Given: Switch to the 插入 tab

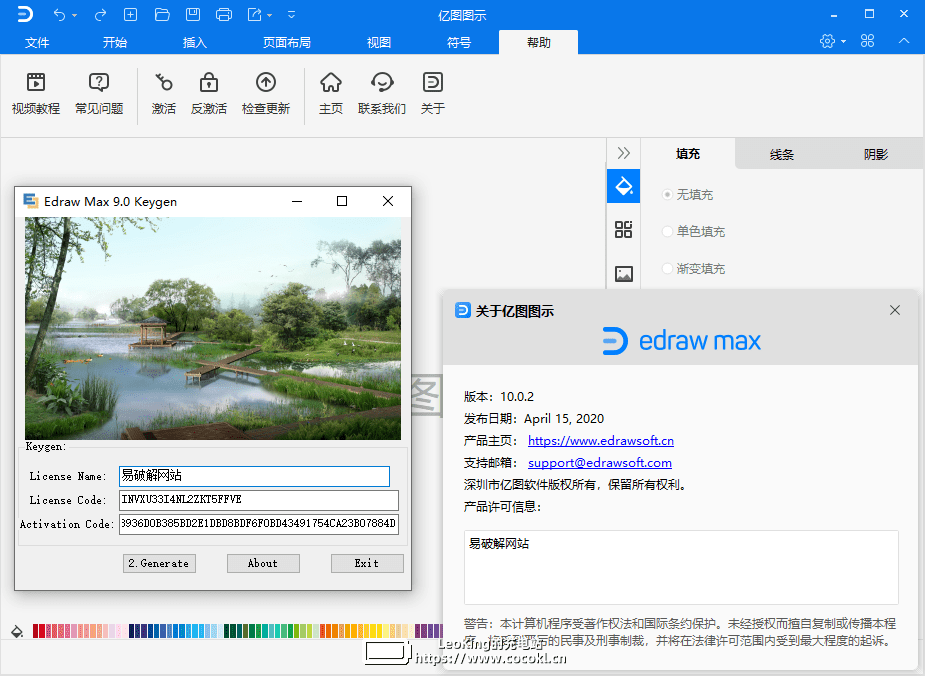Looking at the screenshot, I should pyautogui.click(x=195, y=42).
